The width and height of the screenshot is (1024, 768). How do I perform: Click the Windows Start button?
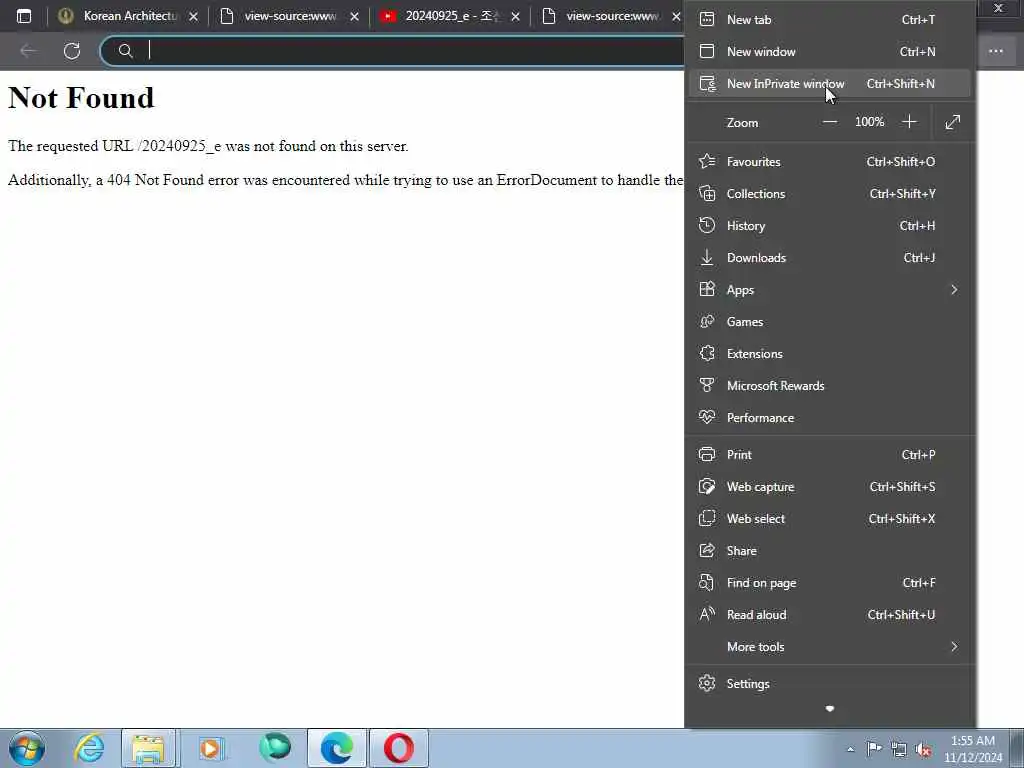tap(27, 748)
